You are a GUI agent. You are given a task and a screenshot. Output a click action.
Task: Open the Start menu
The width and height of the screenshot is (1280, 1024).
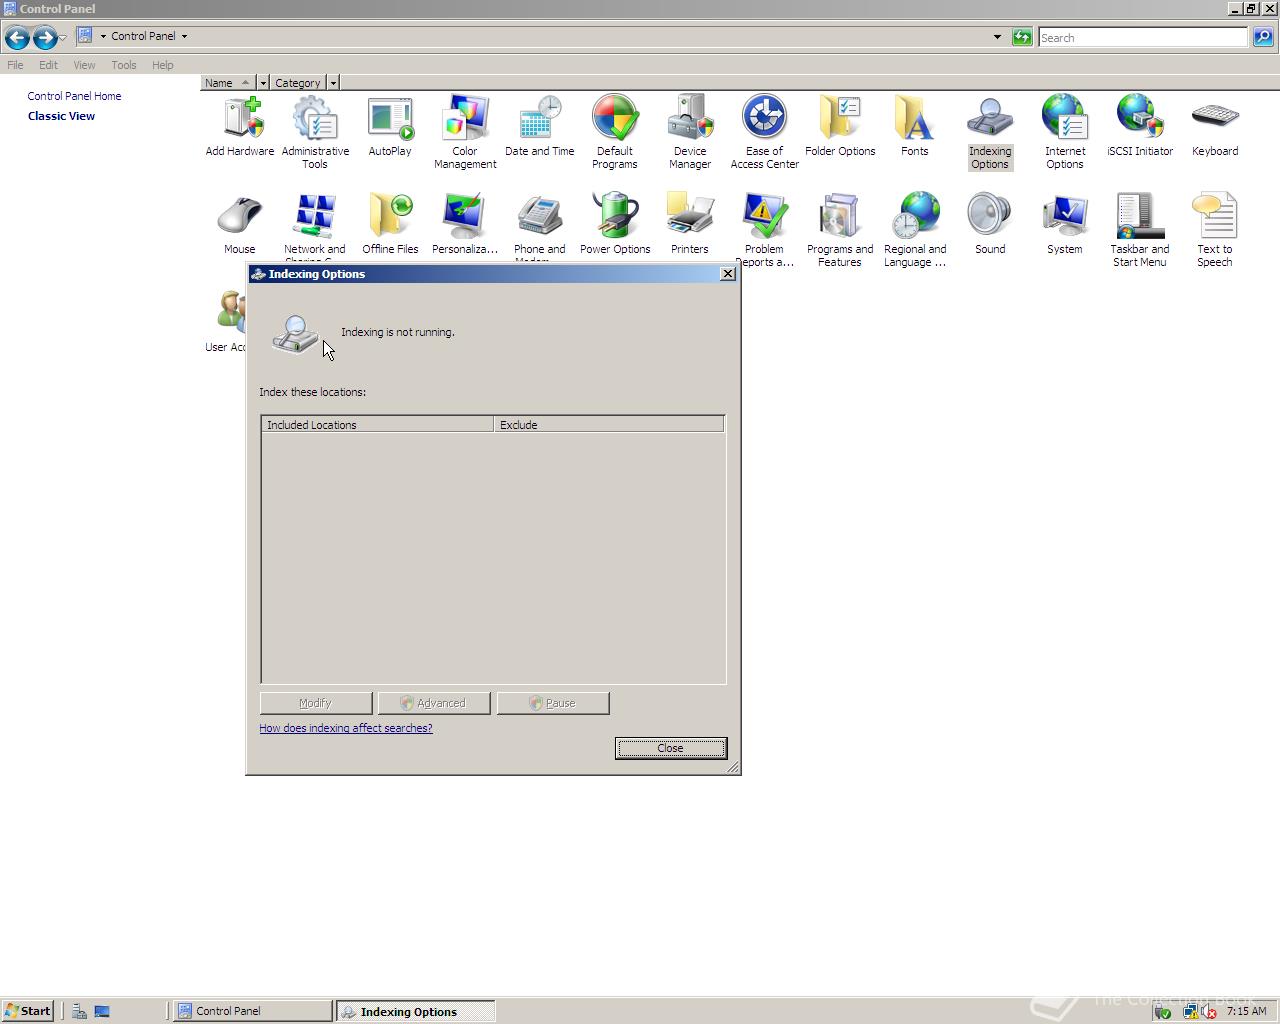pos(28,1011)
